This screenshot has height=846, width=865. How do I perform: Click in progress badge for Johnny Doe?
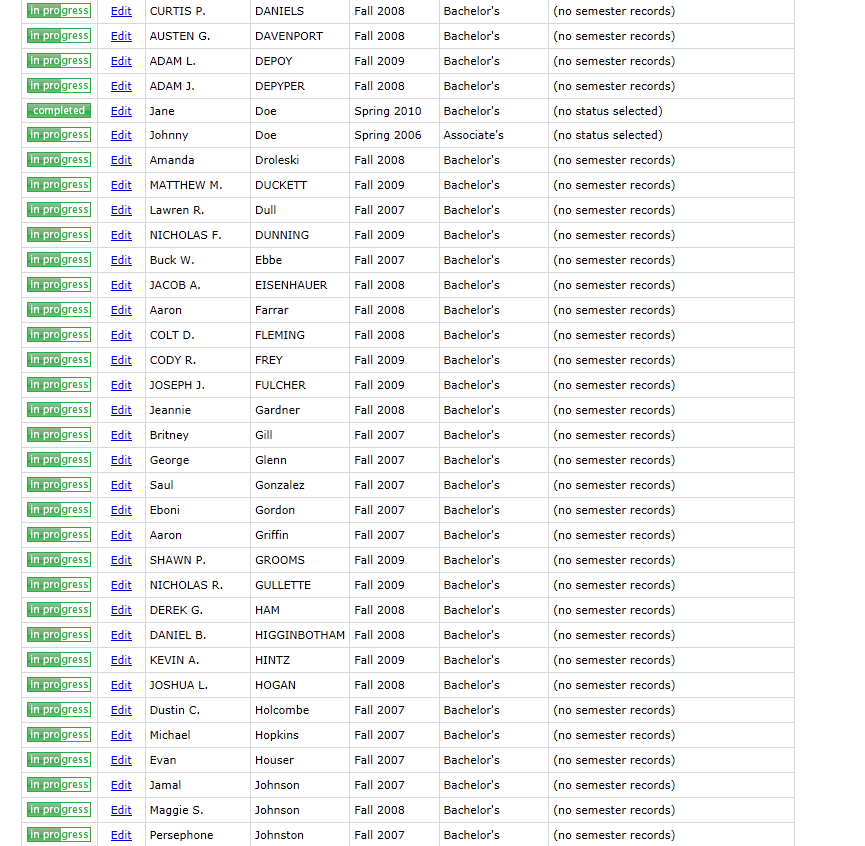tap(59, 135)
